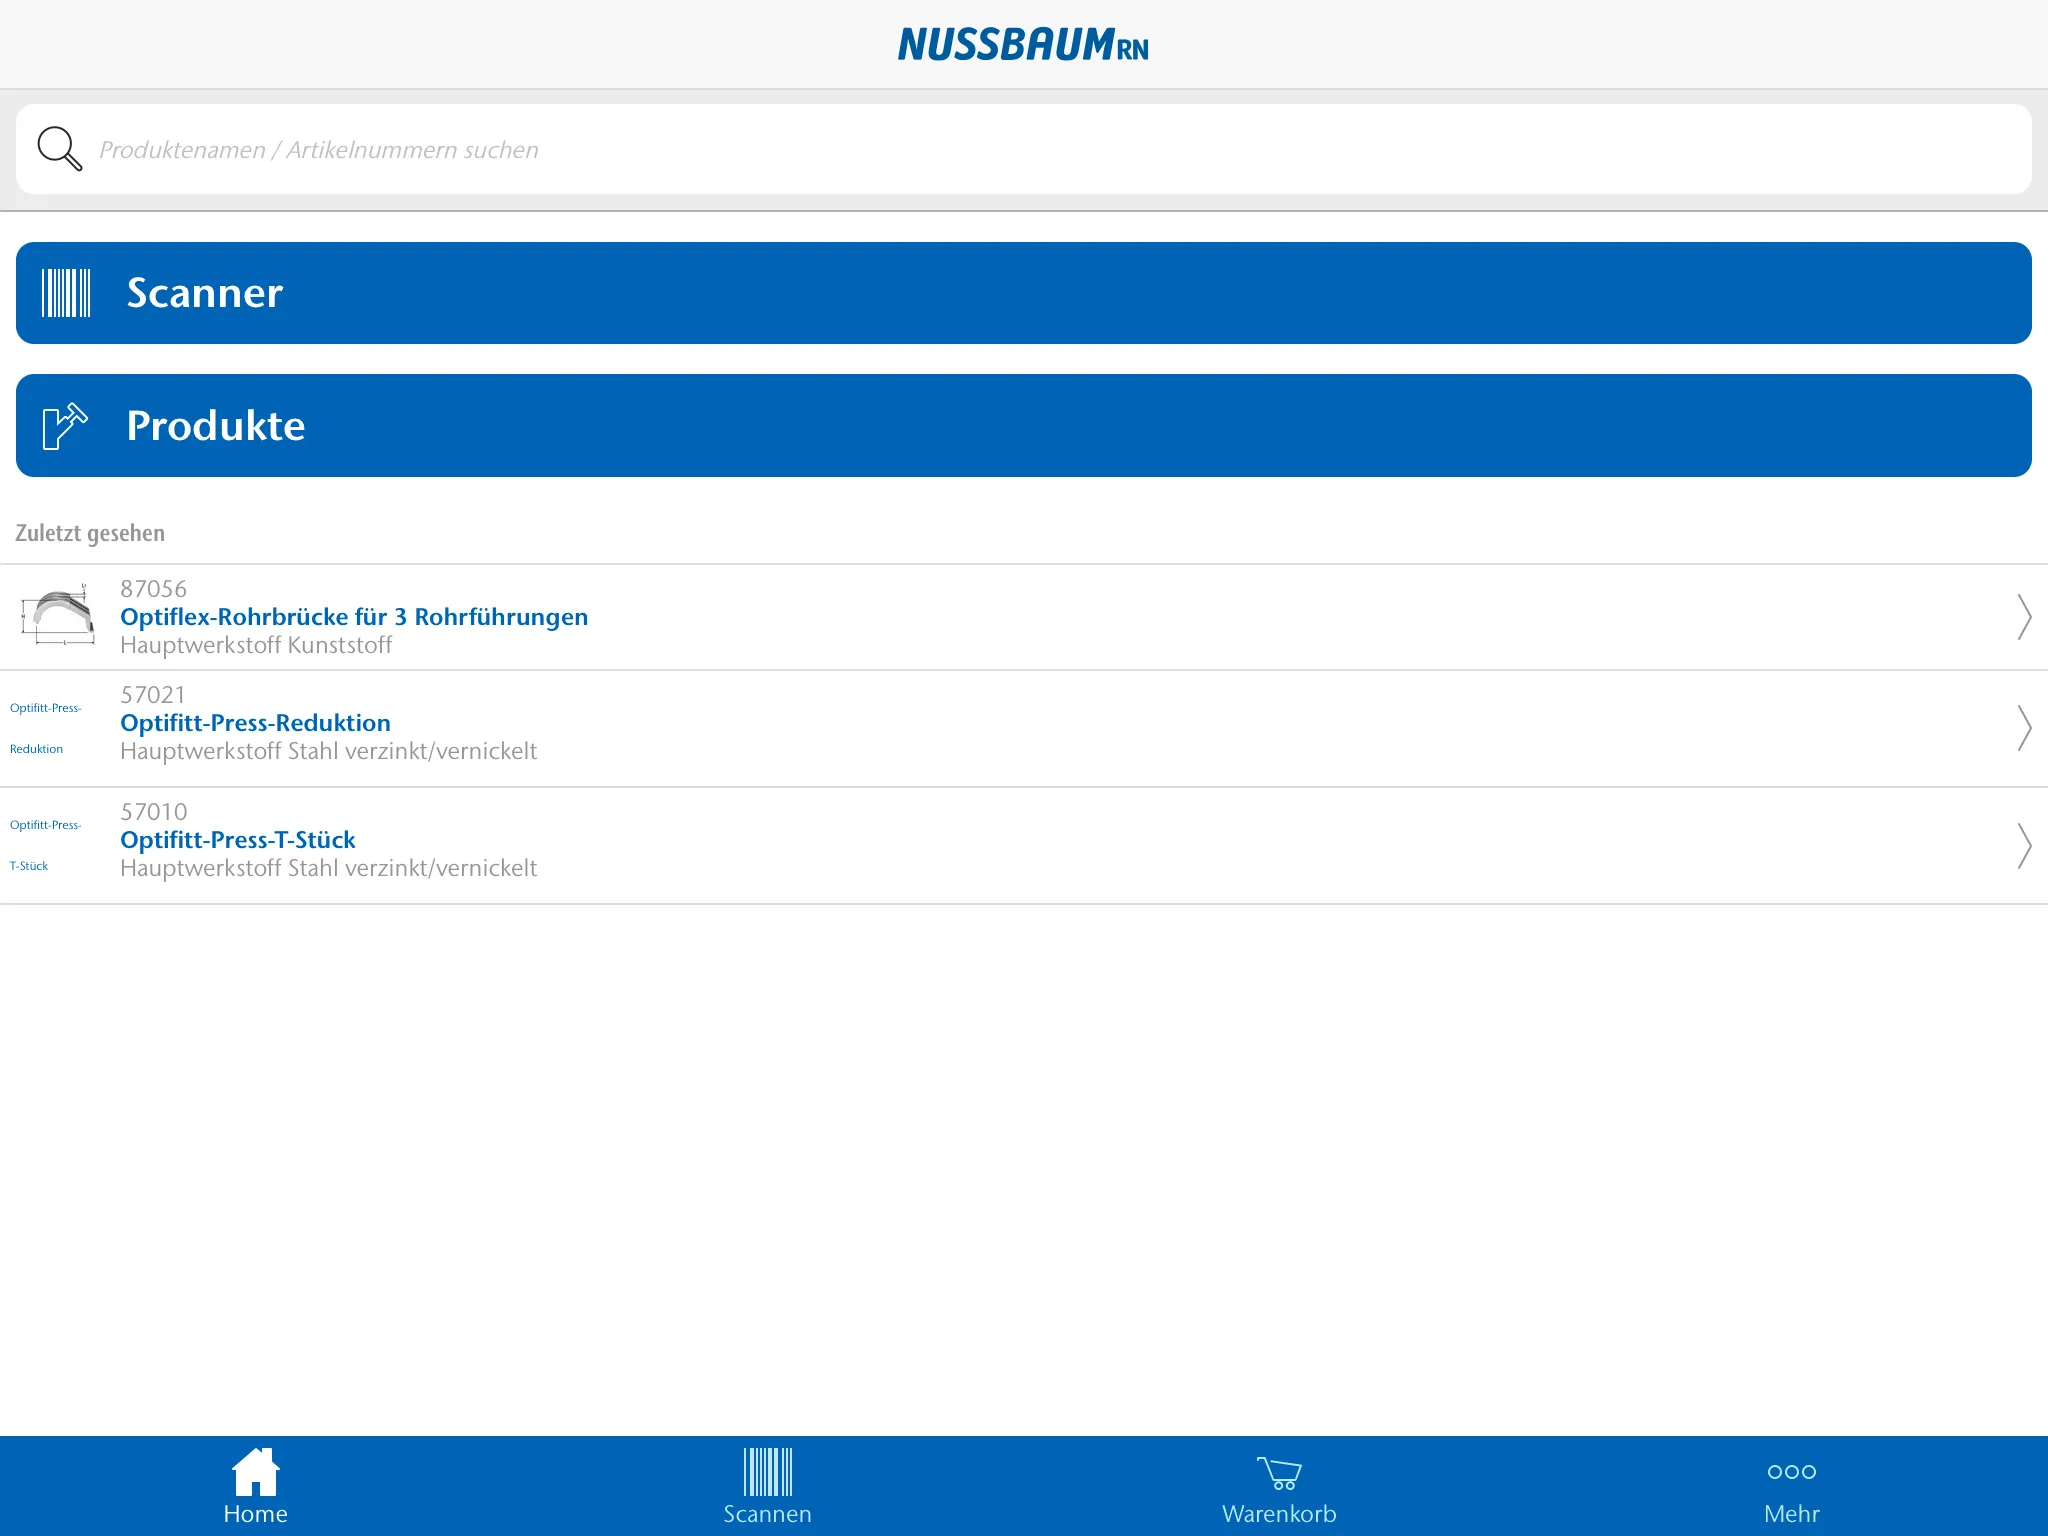Open the Warenkorb tab
The height and width of the screenshot is (1536, 2048).
(x=1280, y=1486)
